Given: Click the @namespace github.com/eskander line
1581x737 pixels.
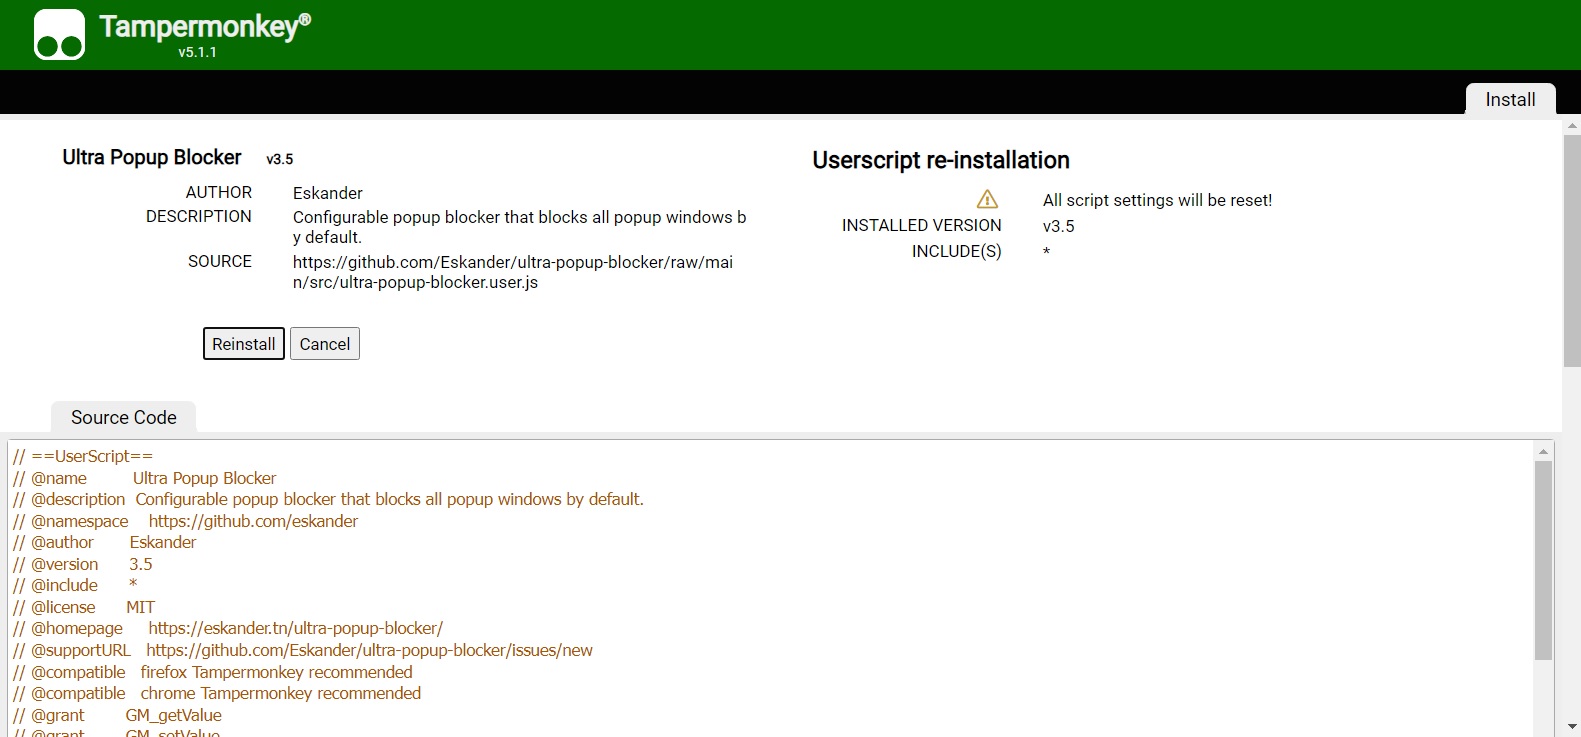Looking at the screenshot, I should coord(185,521).
